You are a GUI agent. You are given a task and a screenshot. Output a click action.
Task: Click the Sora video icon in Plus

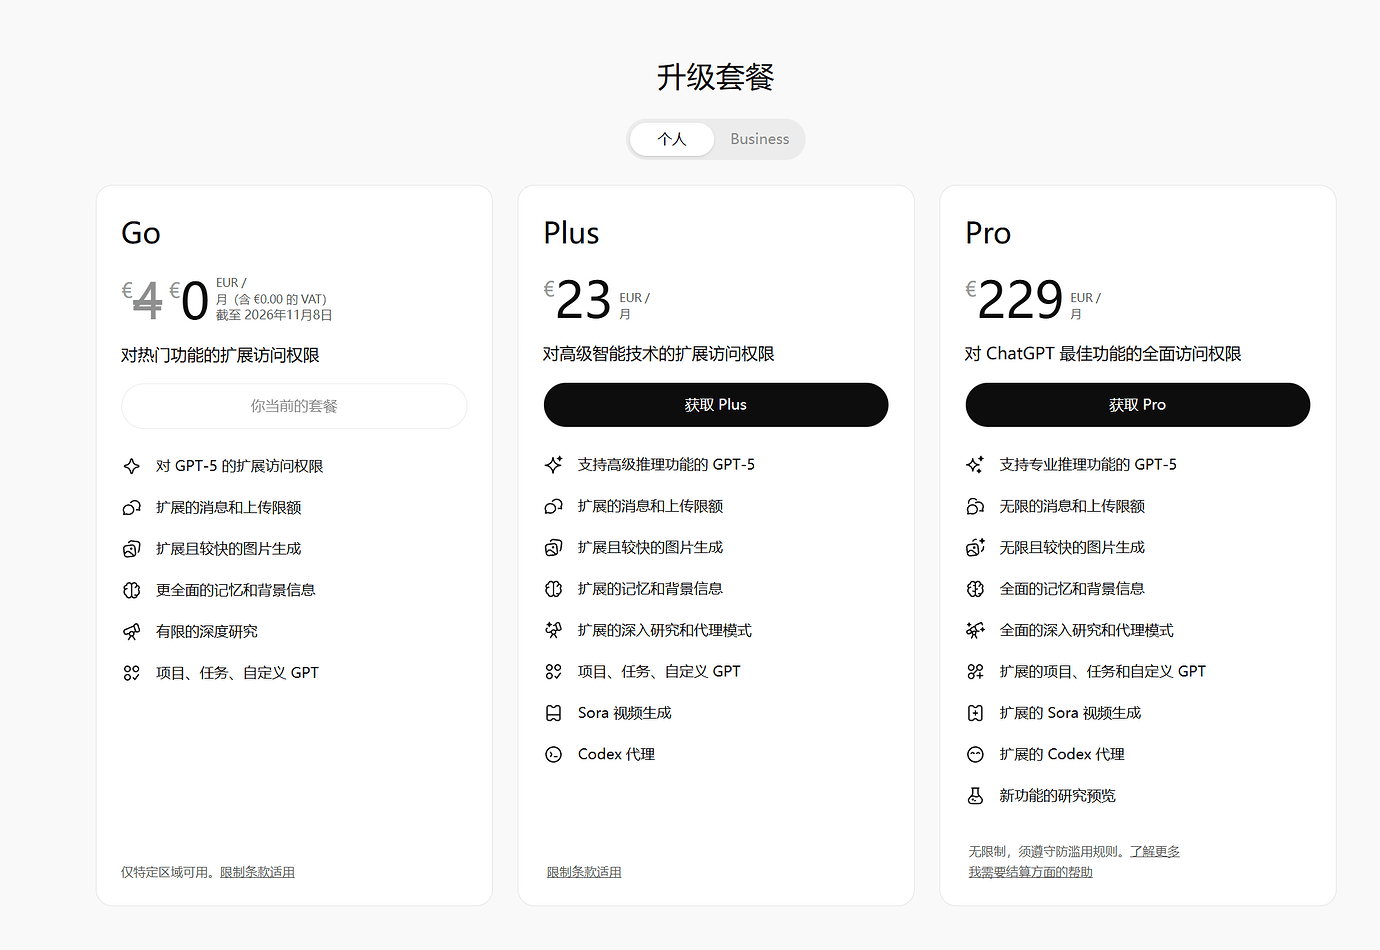554,713
